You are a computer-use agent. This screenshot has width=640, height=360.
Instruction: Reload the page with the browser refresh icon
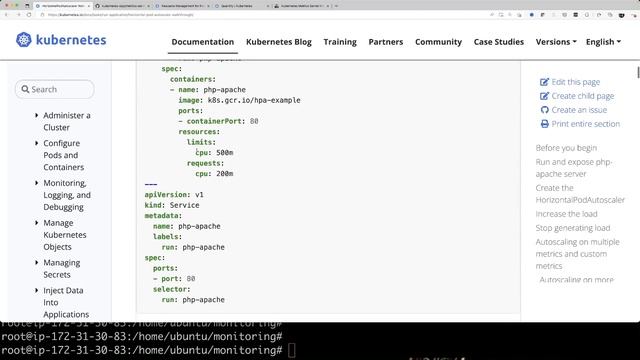coord(29,15)
